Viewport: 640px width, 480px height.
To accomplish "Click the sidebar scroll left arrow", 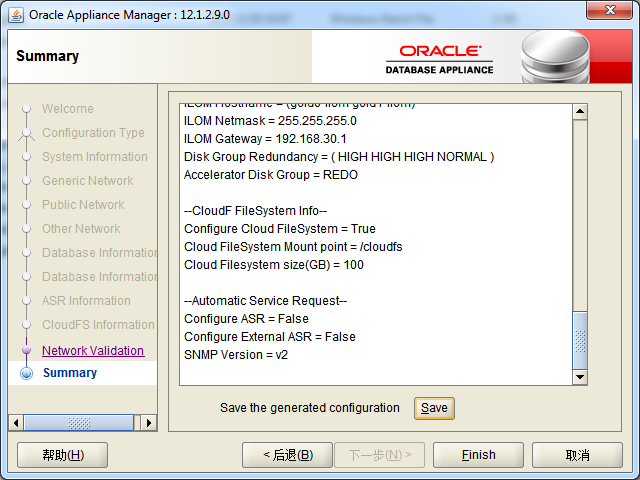I will point(16,422).
